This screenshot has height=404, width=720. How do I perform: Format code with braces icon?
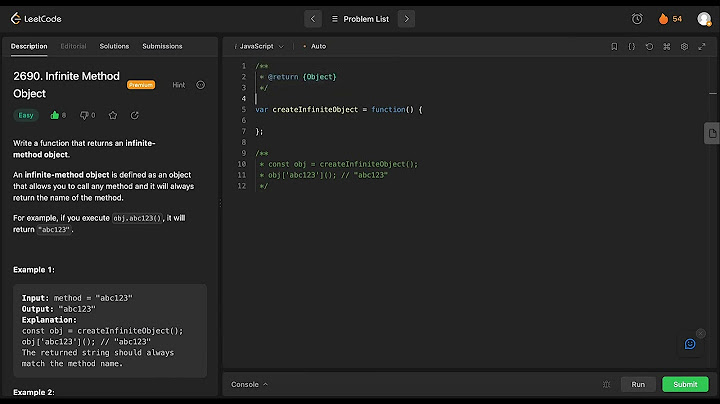point(632,46)
